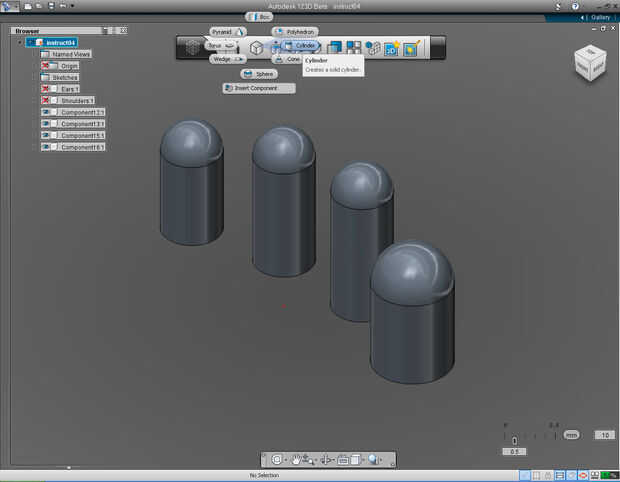Viewport: 620px width, 482px height.
Task: Open the Help question mark icon
Action: click(x=575, y=6)
